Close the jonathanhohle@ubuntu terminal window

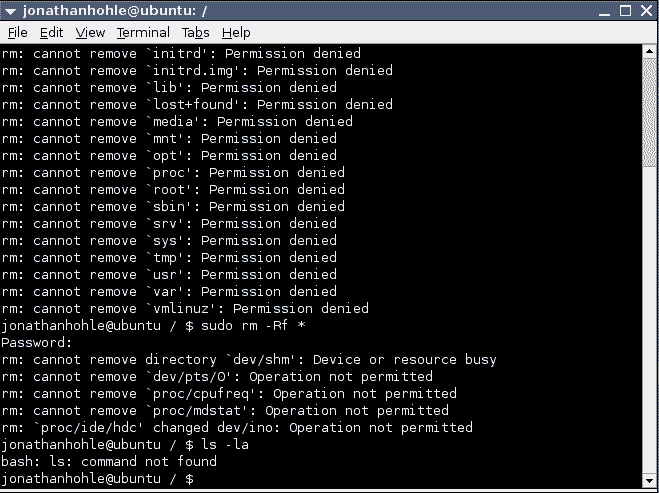click(646, 11)
